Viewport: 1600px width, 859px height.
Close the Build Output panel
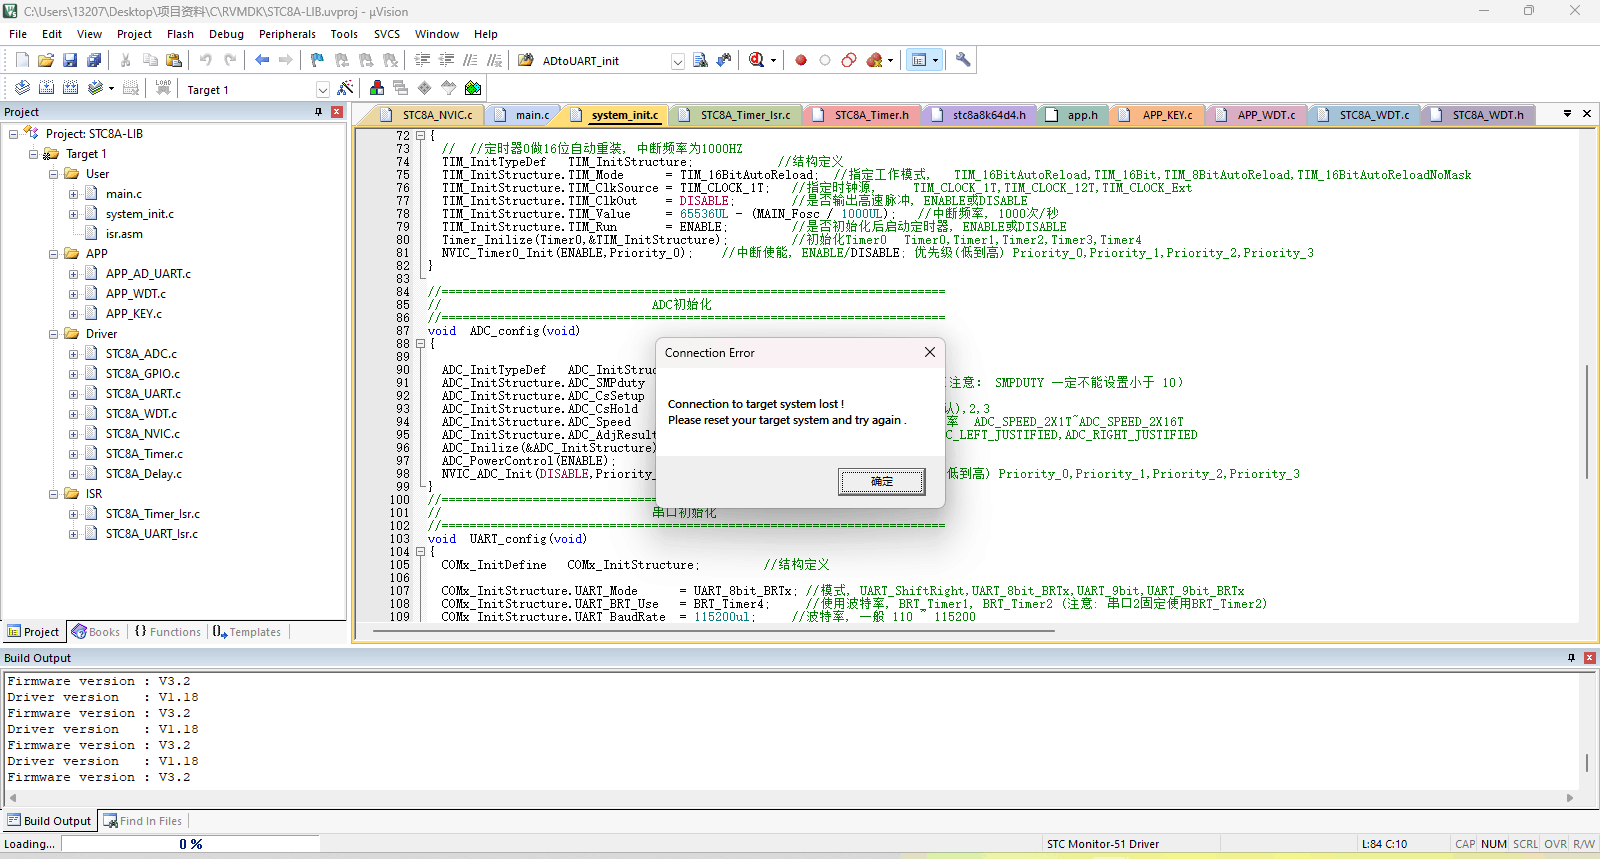[1589, 658]
